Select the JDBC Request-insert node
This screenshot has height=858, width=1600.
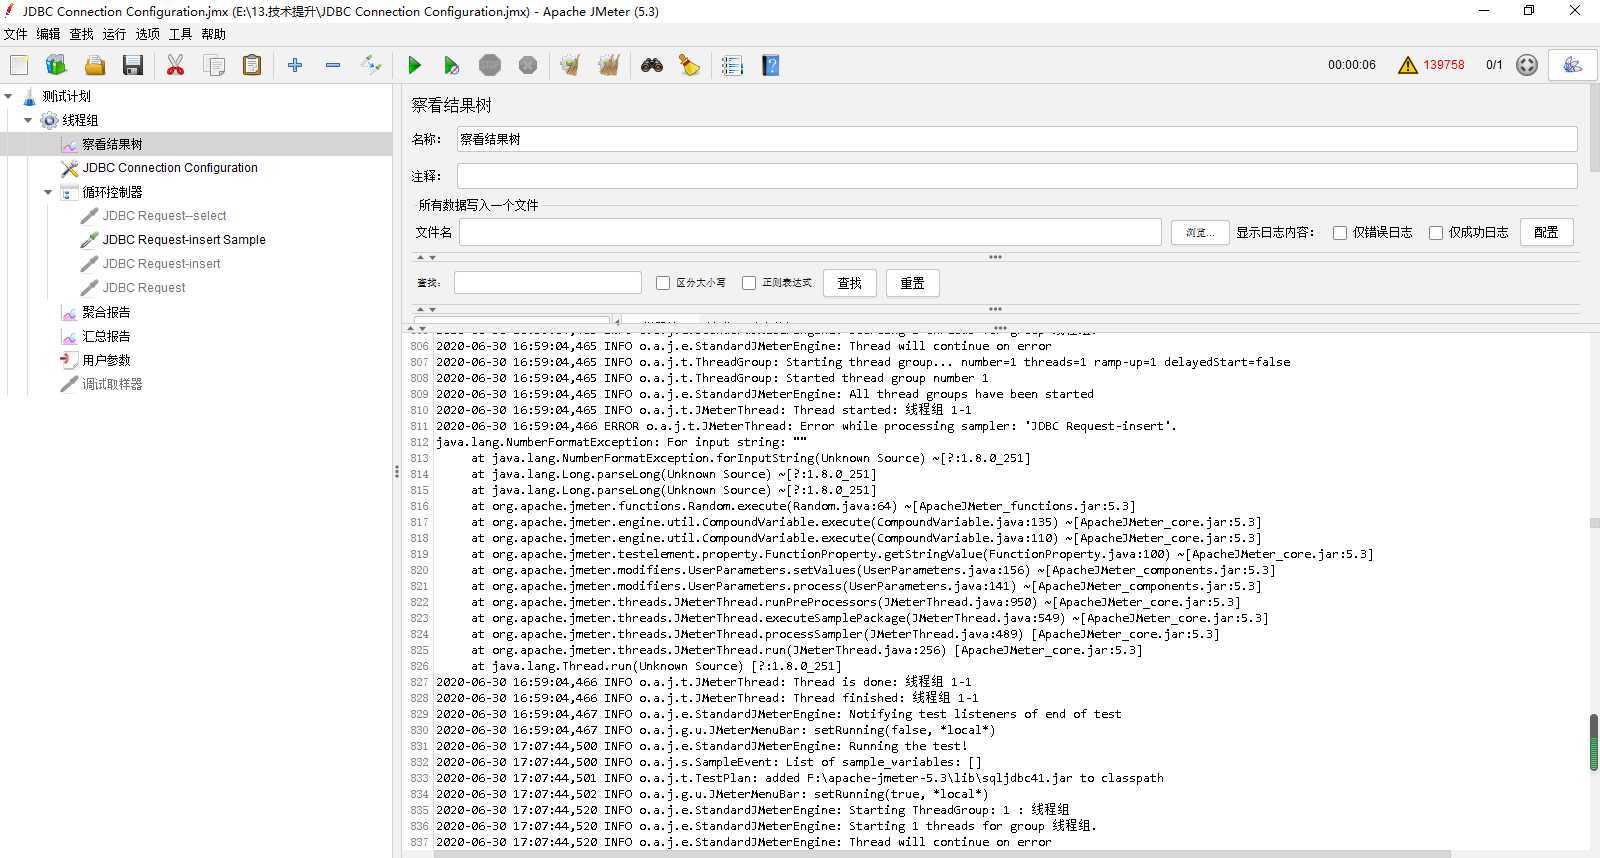click(x=161, y=264)
